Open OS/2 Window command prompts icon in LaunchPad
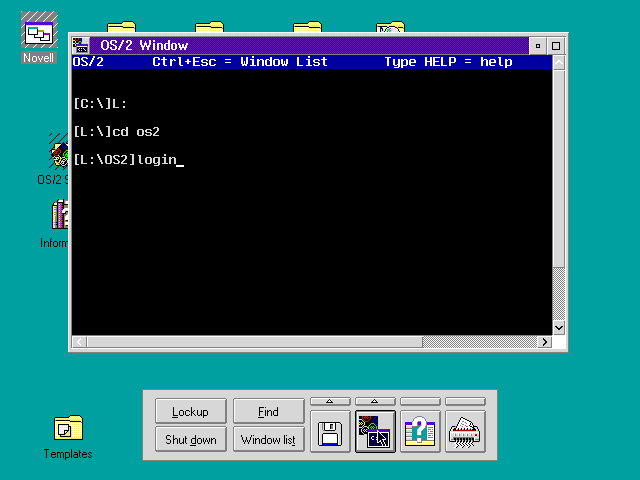640x480 pixels. click(x=375, y=431)
